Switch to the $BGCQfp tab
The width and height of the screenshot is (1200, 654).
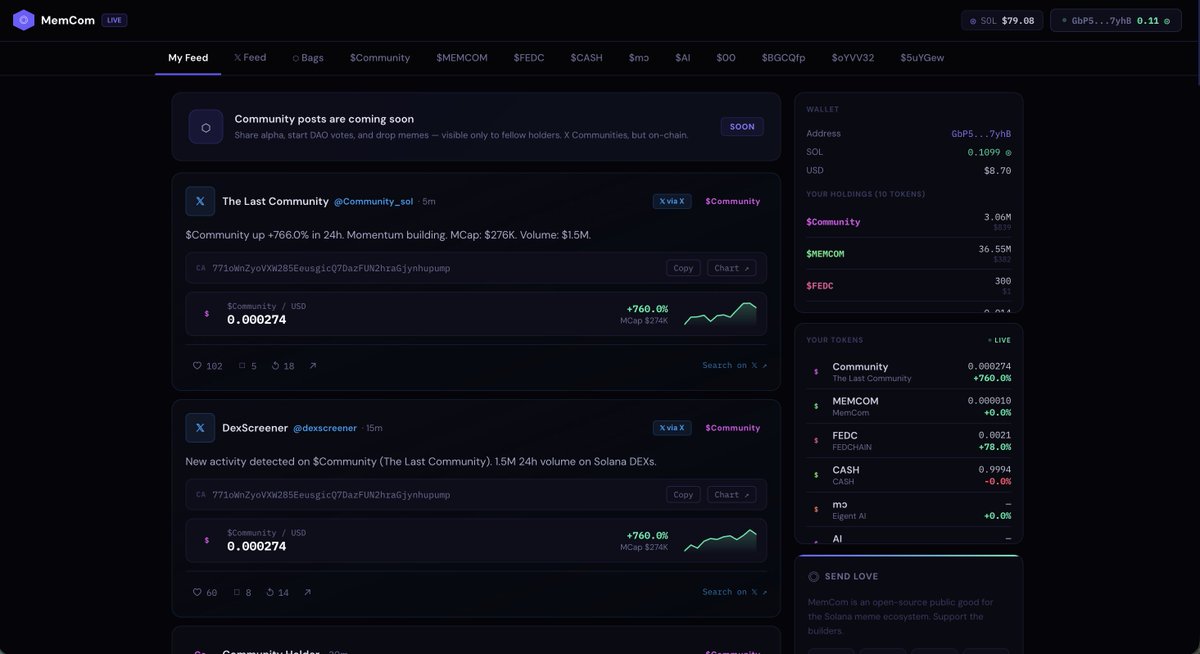pyautogui.click(x=783, y=58)
